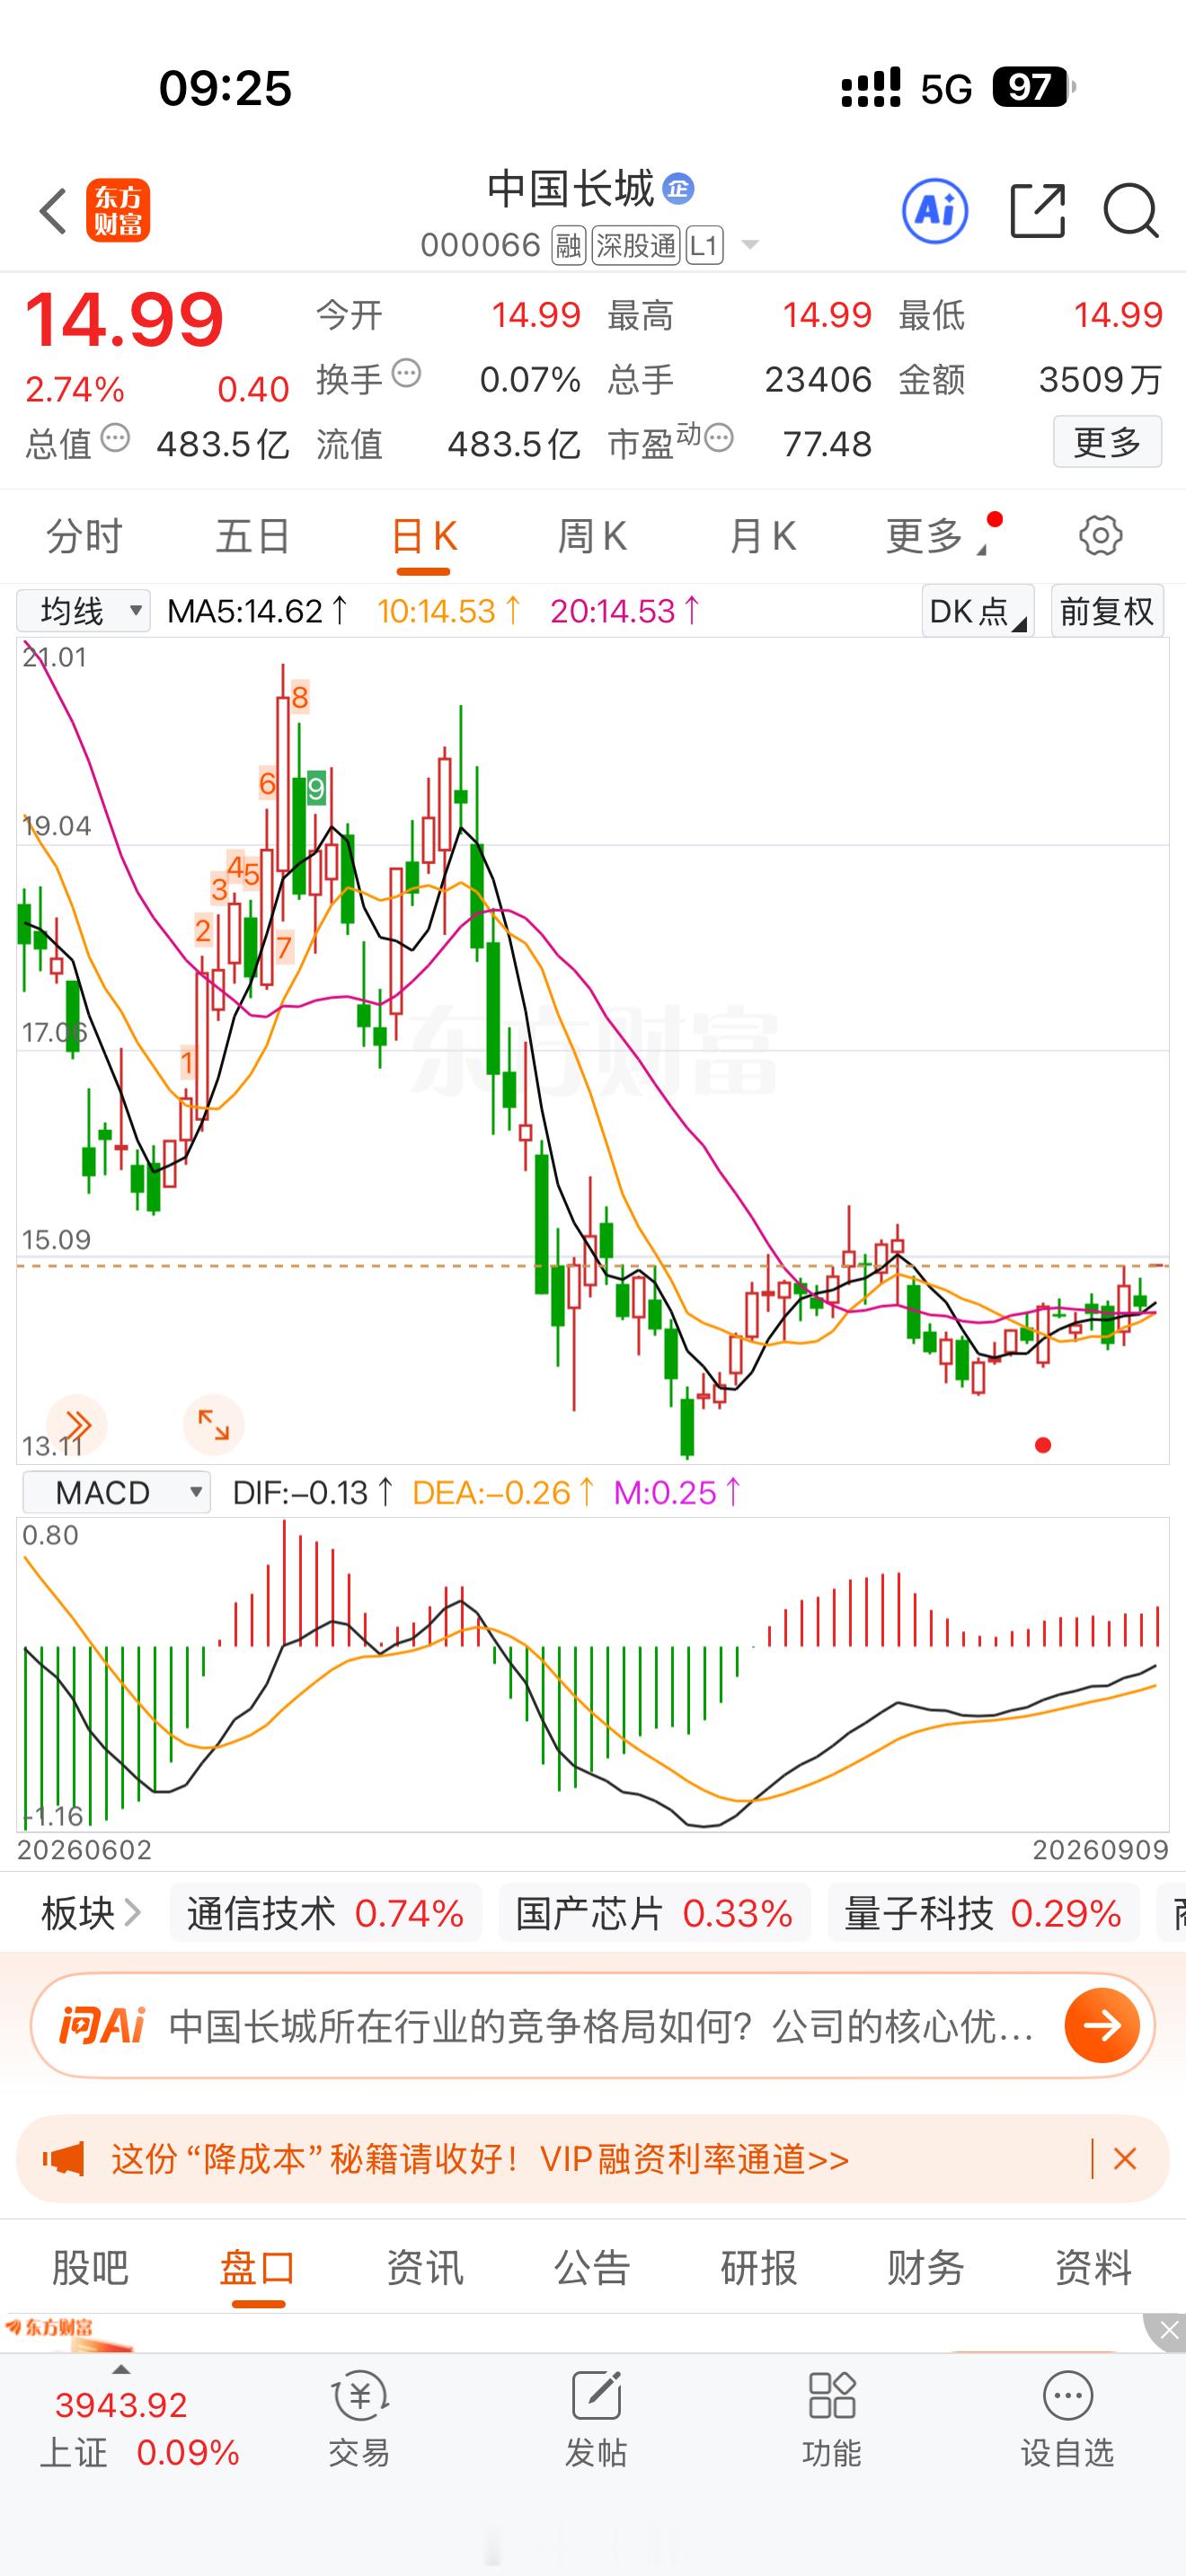Open 功能 functions icon
This screenshot has width=1186, height=2576.
[x=832, y=2396]
